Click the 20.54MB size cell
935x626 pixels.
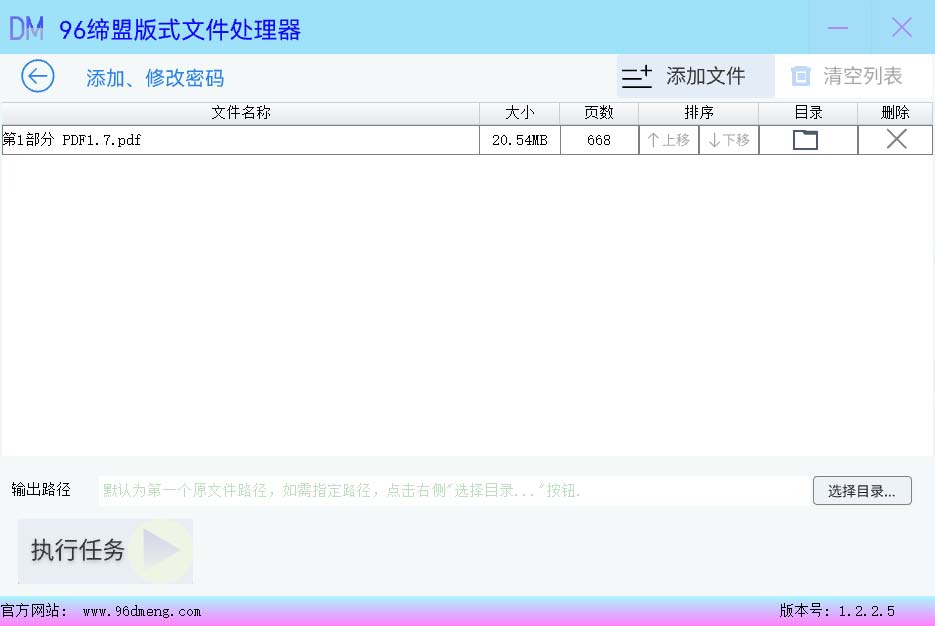[x=519, y=140]
